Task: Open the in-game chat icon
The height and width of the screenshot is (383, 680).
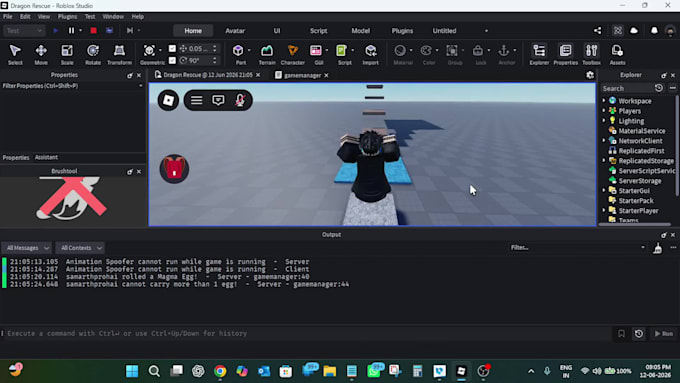Action: click(218, 100)
